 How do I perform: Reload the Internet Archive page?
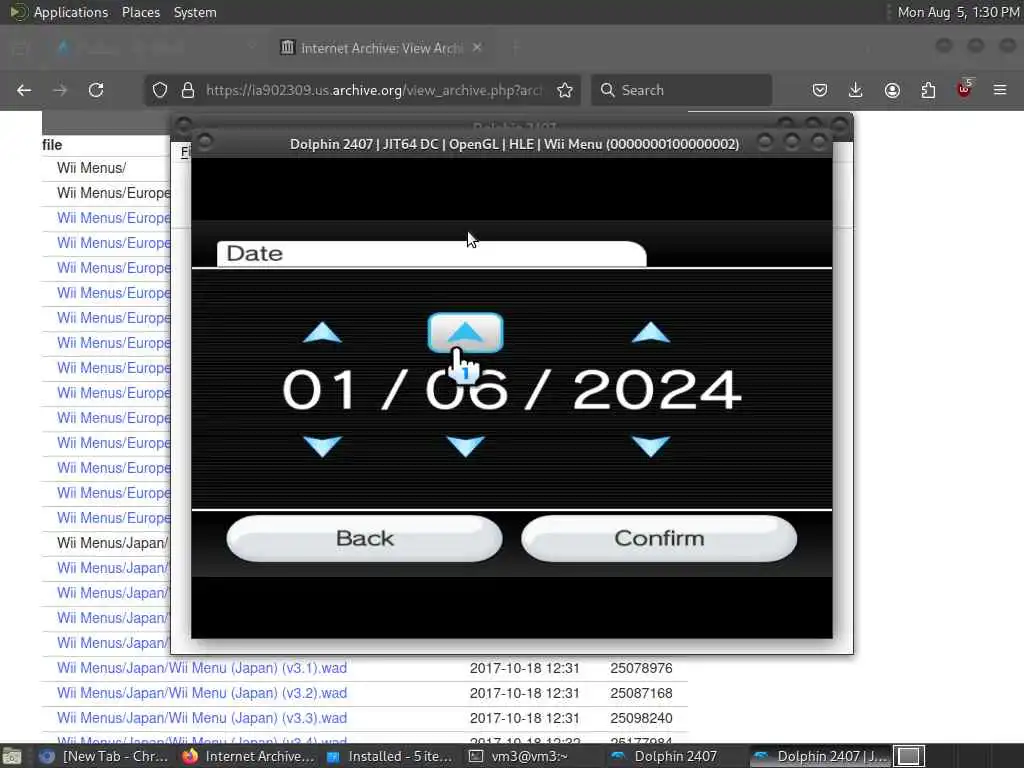[x=96, y=90]
